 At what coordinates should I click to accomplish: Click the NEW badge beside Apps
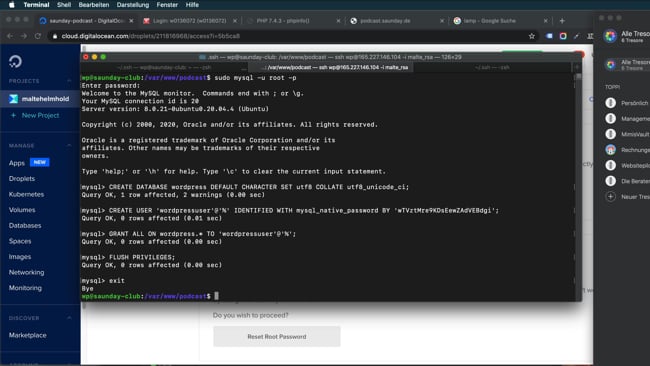coord(39,162)
